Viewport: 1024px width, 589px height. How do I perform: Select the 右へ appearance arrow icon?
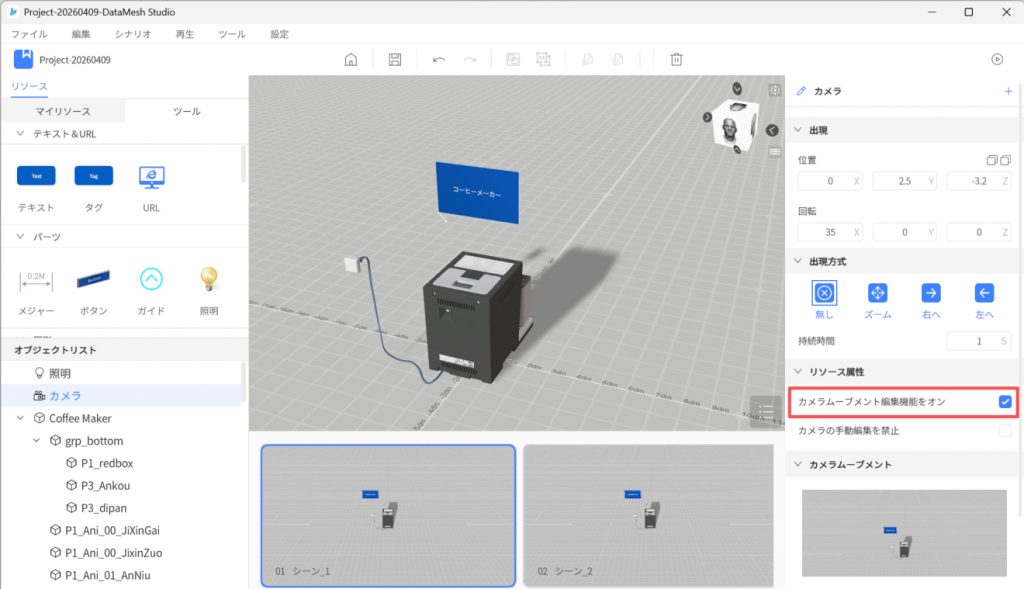(x=930, y=293)
